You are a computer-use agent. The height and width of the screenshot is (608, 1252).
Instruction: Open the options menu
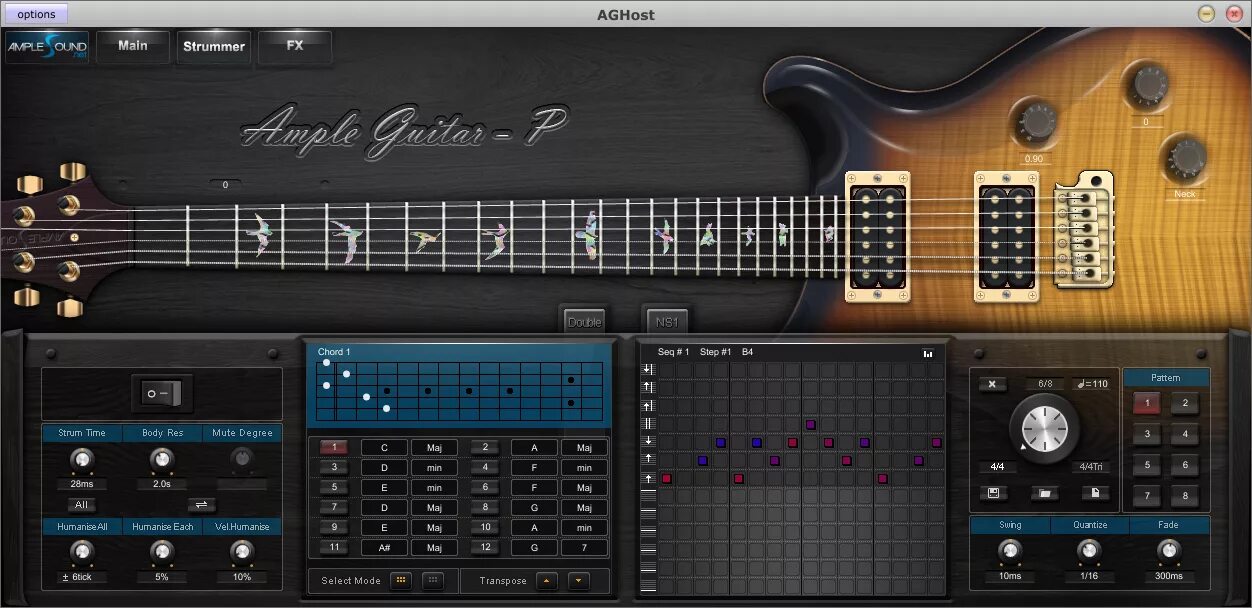coord(36,14)
